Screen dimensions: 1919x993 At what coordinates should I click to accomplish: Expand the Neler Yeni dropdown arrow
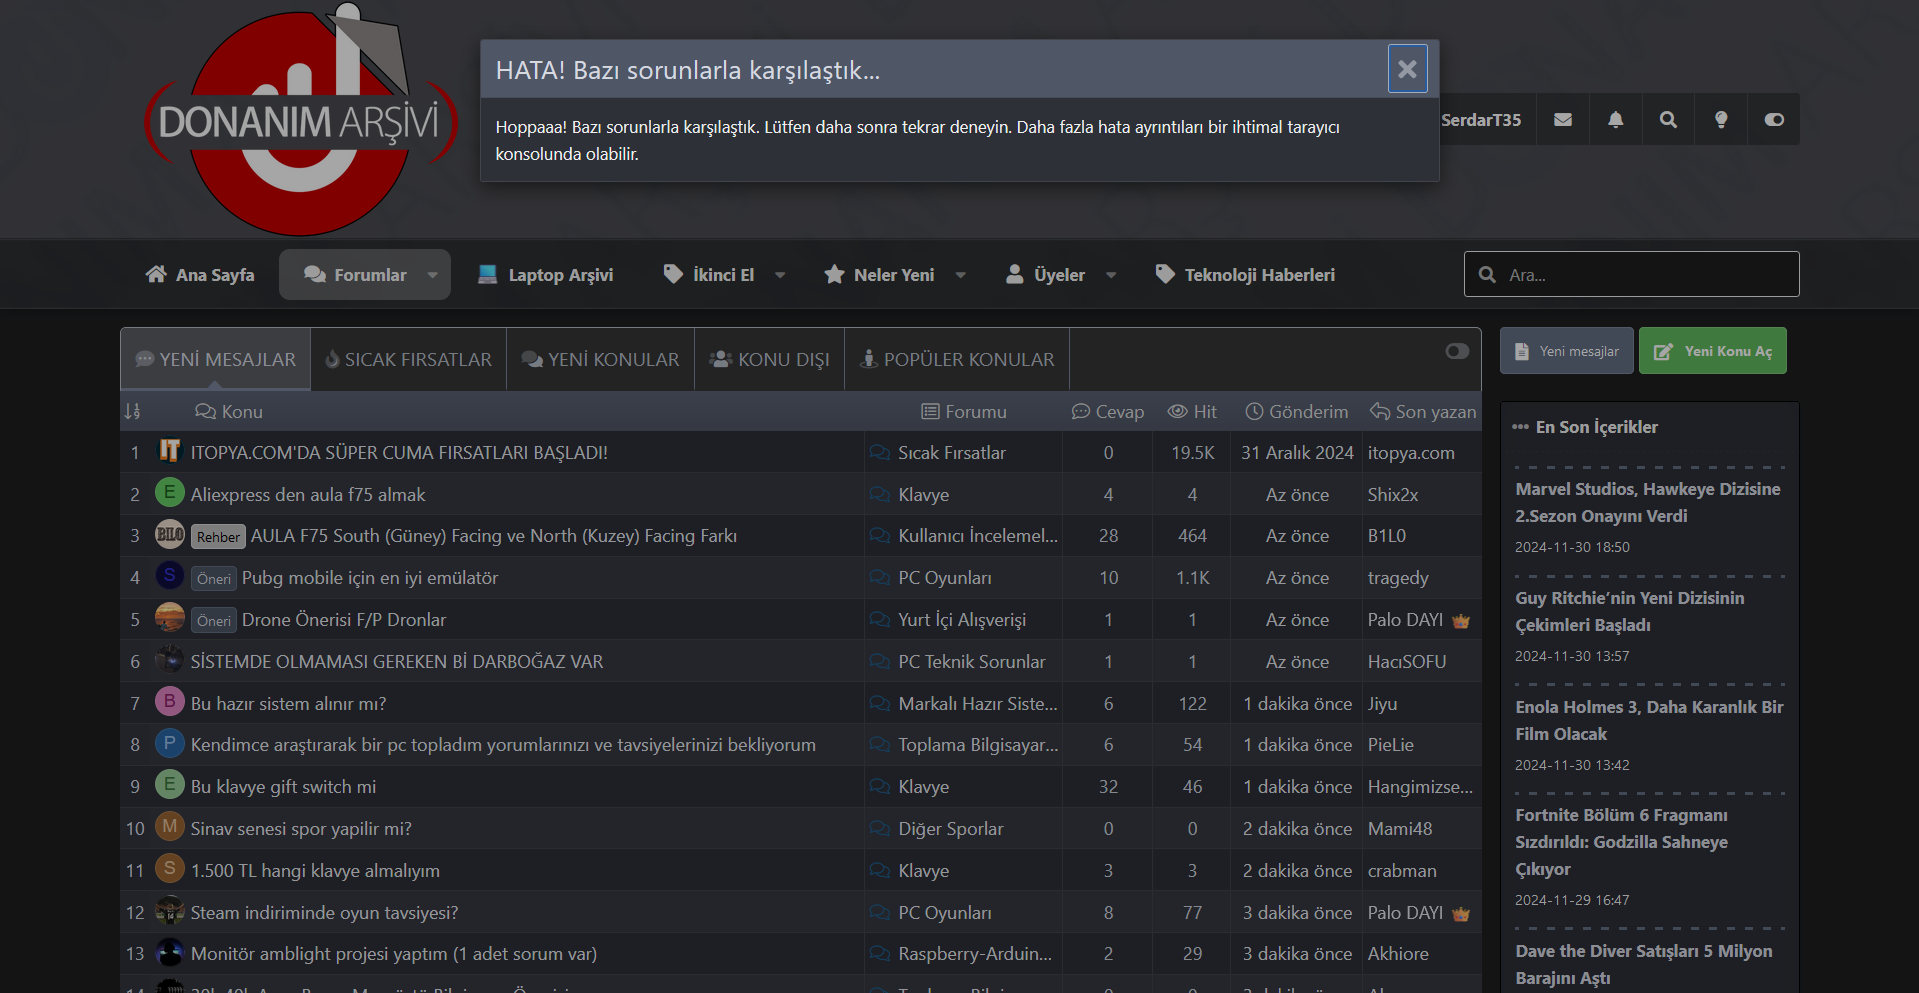click(x=960, y=275)
